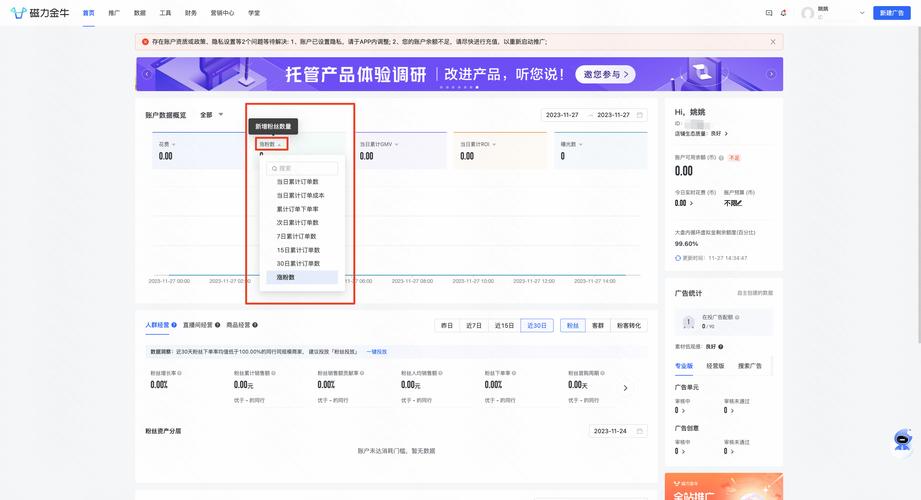Image resolution: width=921 pixels, height=500 pixels.
Task: Select 30日累计订单数 from dropdown list
Action: coord(302,264)
